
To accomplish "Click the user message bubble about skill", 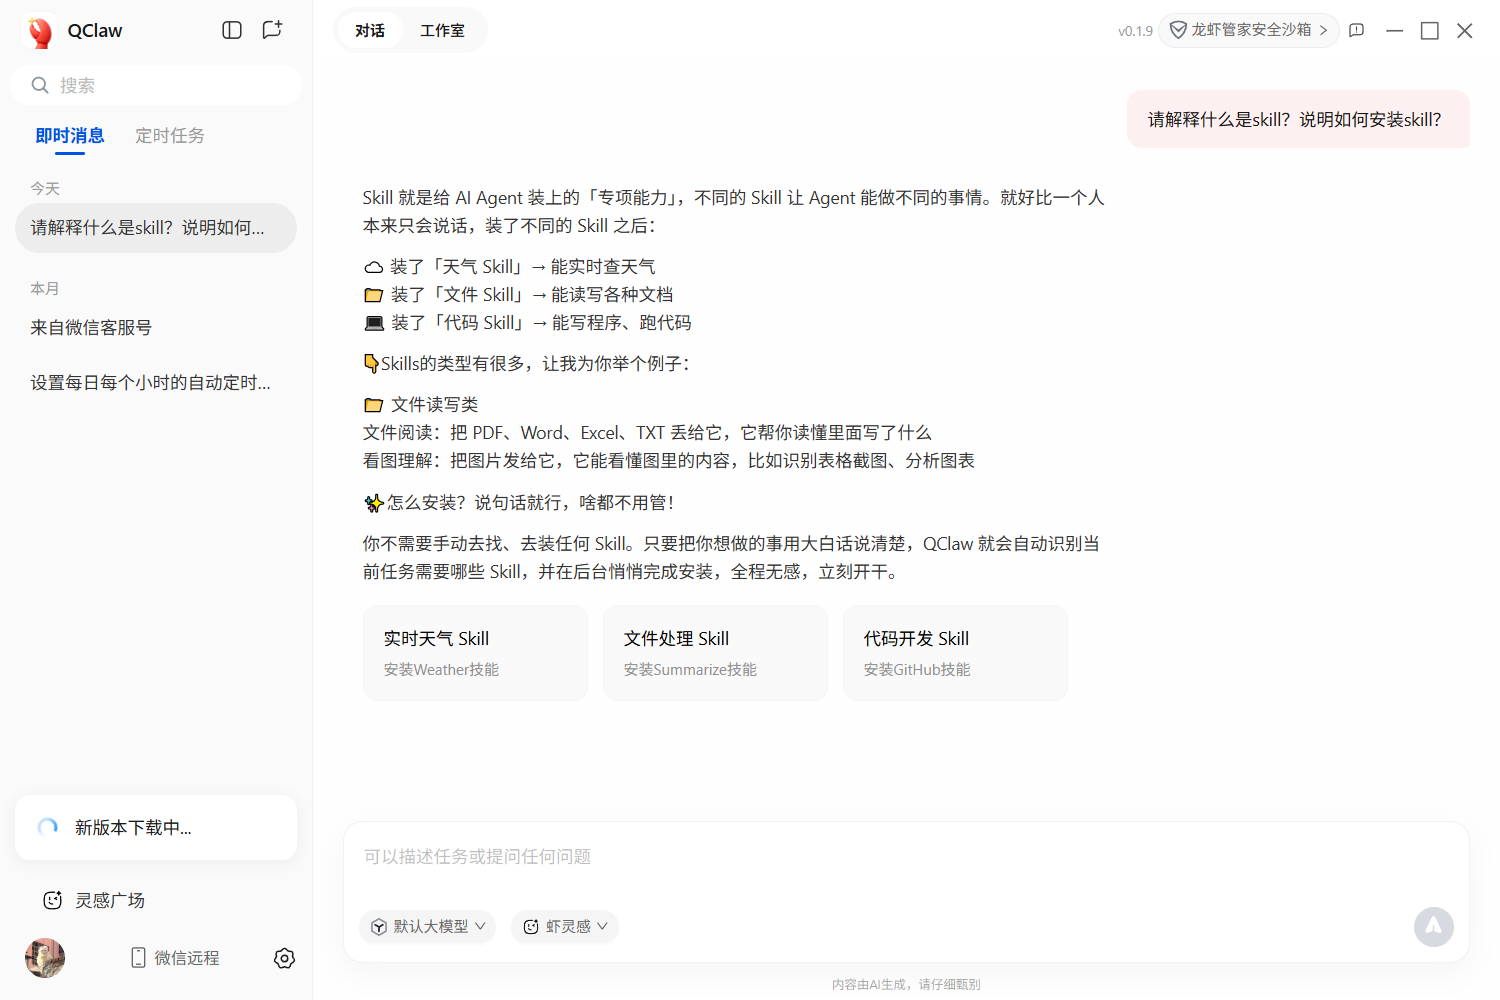I will [x=1298, y=120].
